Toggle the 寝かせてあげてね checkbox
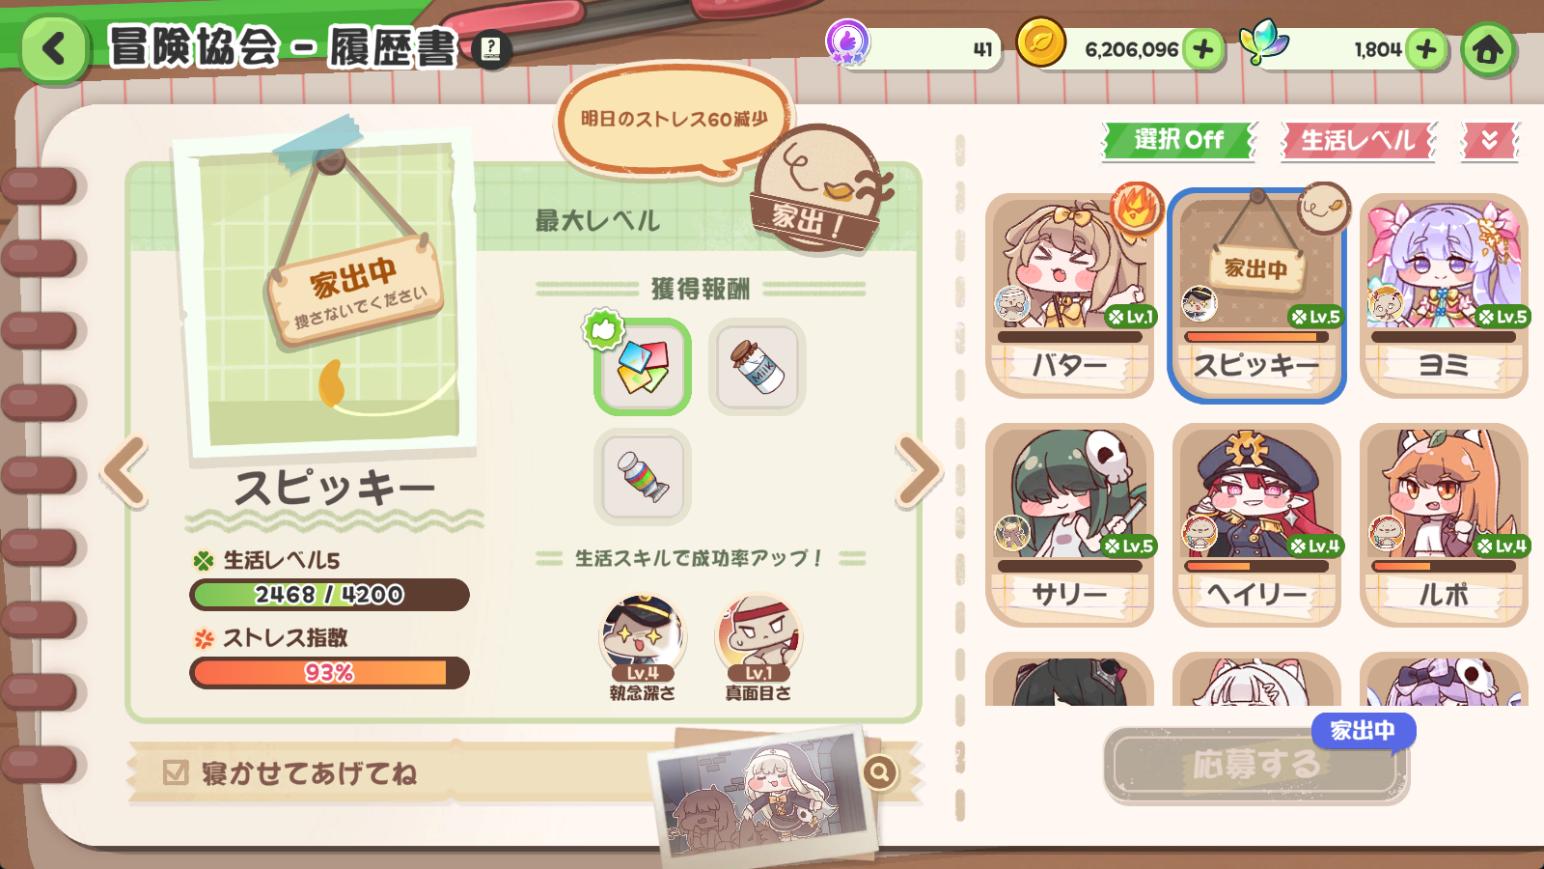The image size is (1544, 869). [x=176, y=772]
